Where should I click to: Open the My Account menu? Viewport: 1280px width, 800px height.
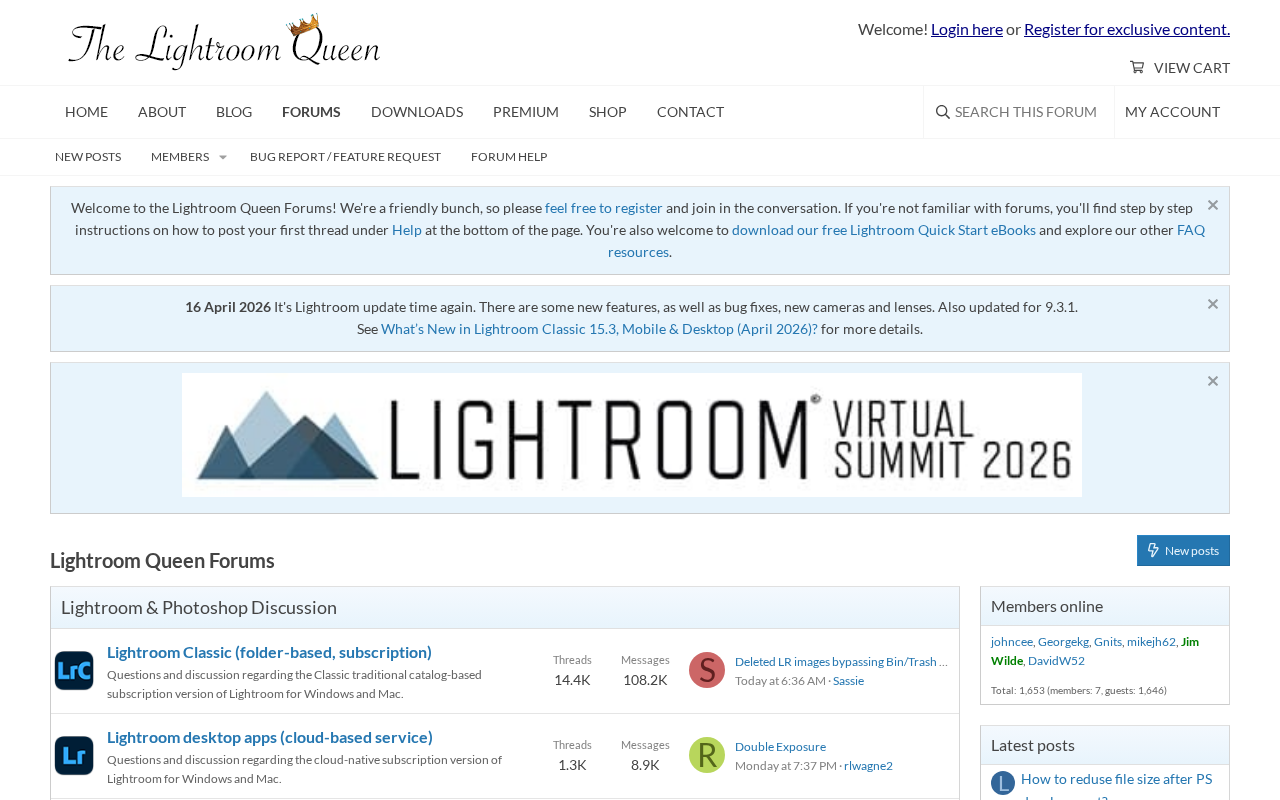click(1172, 112)
